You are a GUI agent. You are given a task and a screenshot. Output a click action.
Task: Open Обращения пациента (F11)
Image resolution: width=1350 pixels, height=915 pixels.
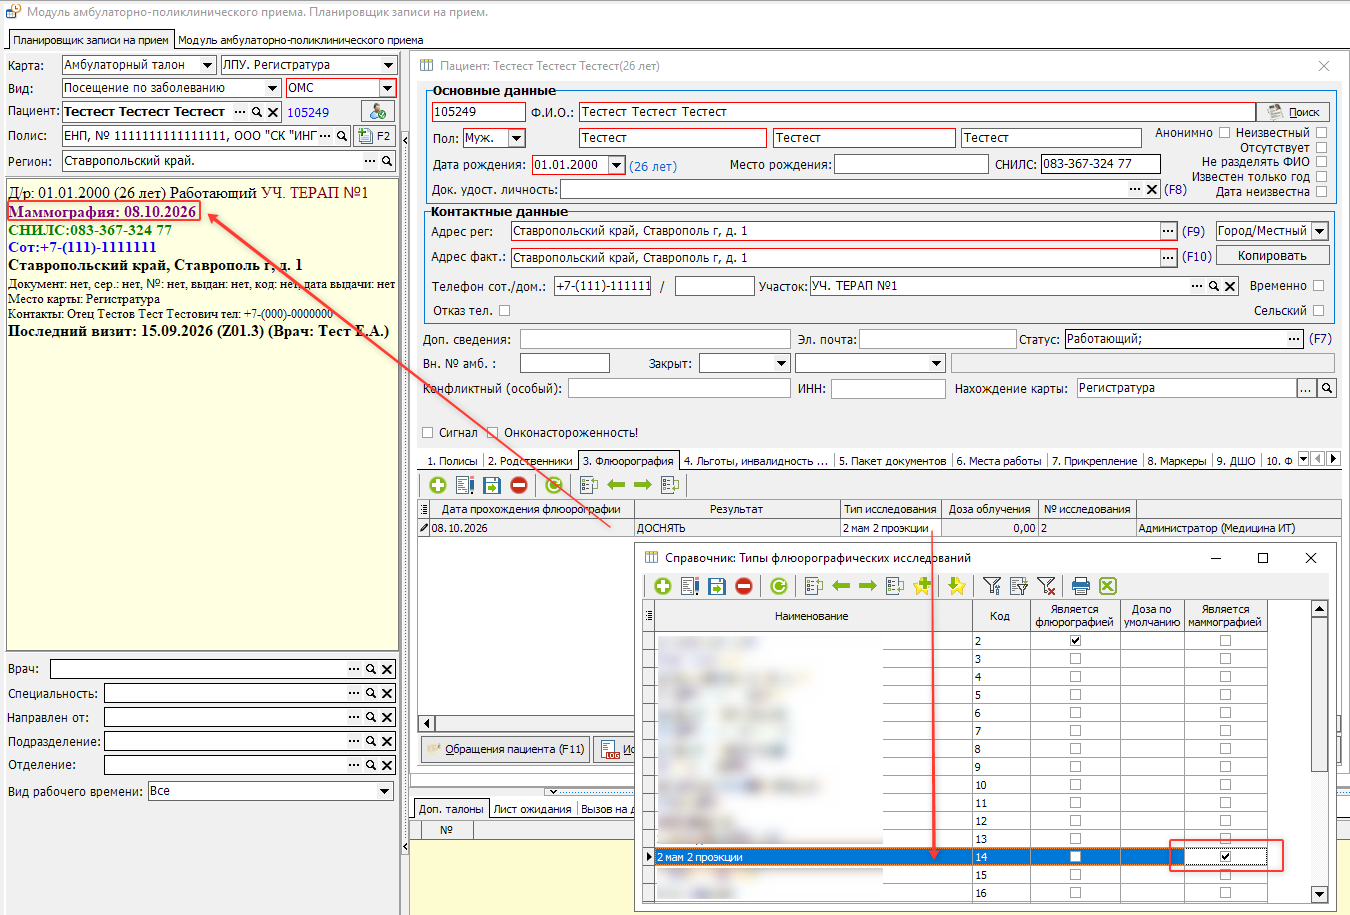[x=506, y=749]
